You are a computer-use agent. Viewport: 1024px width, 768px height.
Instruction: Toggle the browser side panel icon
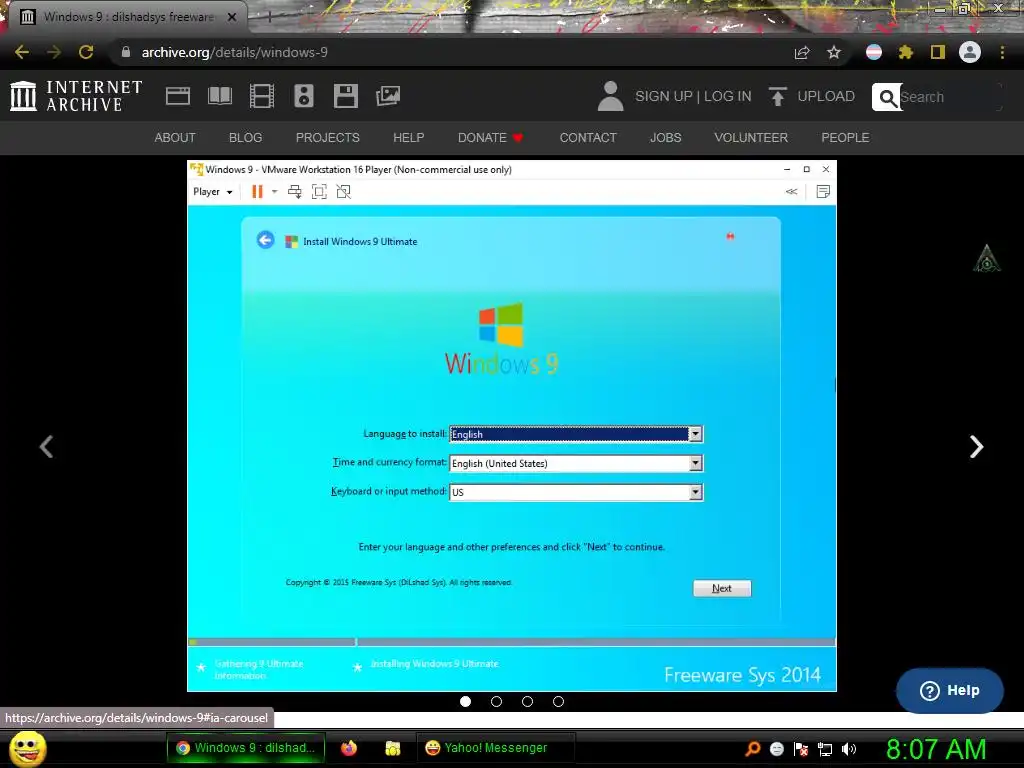(938, 52)
